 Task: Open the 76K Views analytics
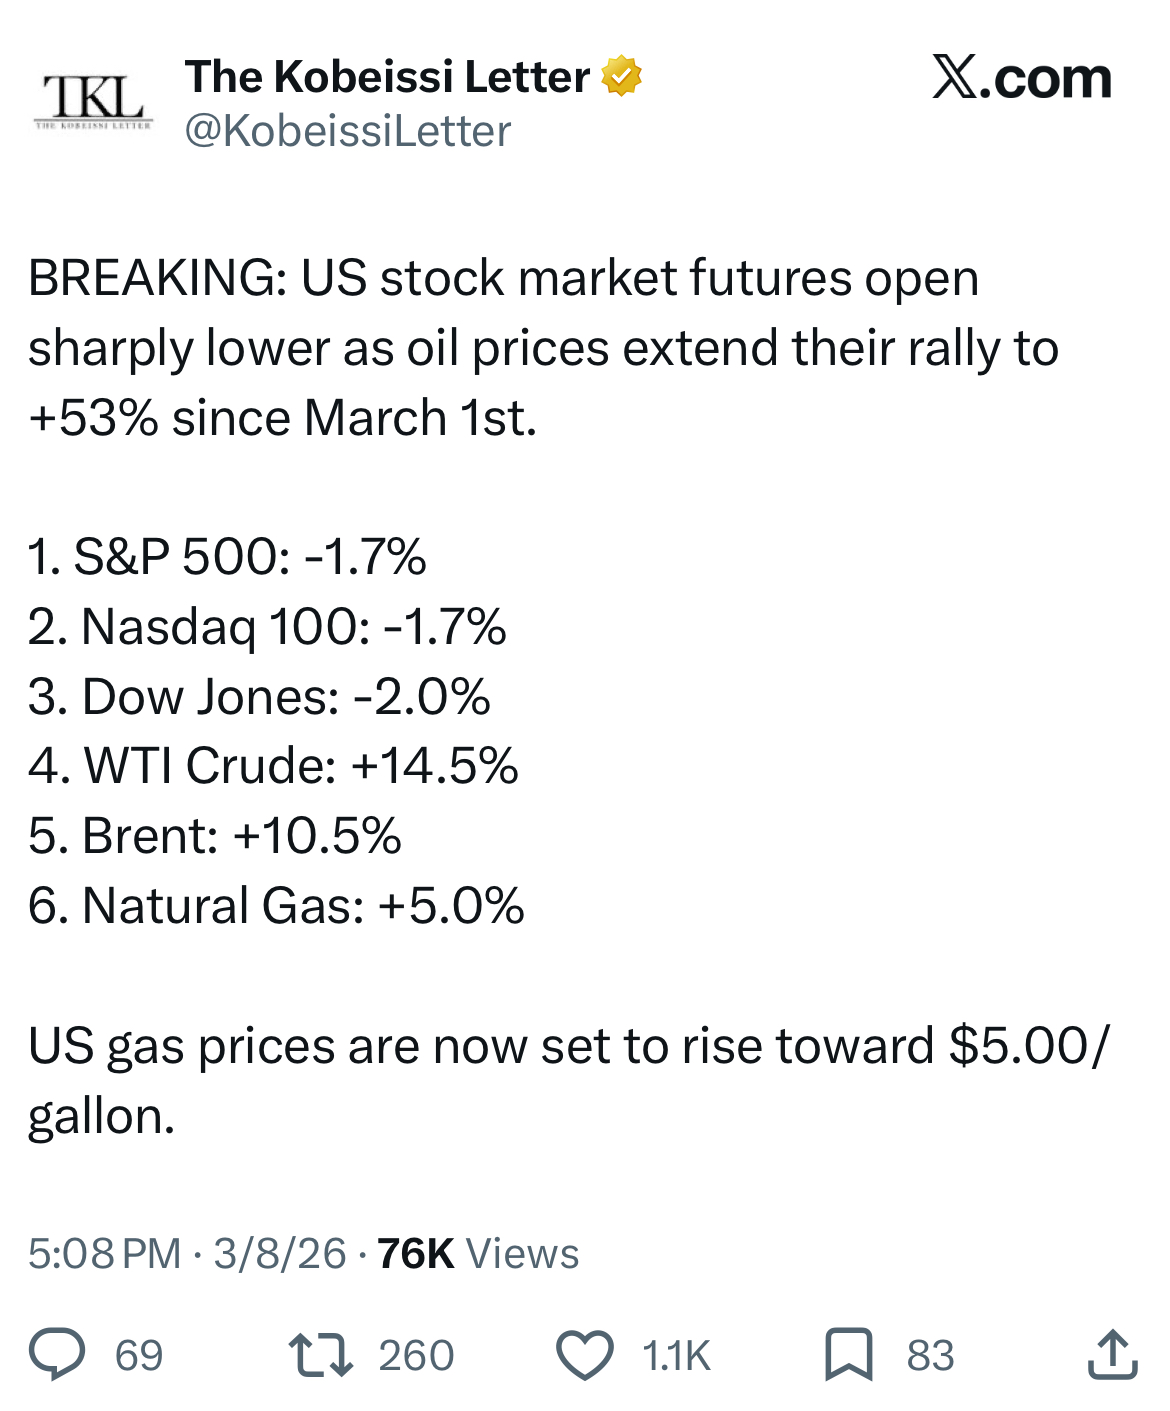478,1253
